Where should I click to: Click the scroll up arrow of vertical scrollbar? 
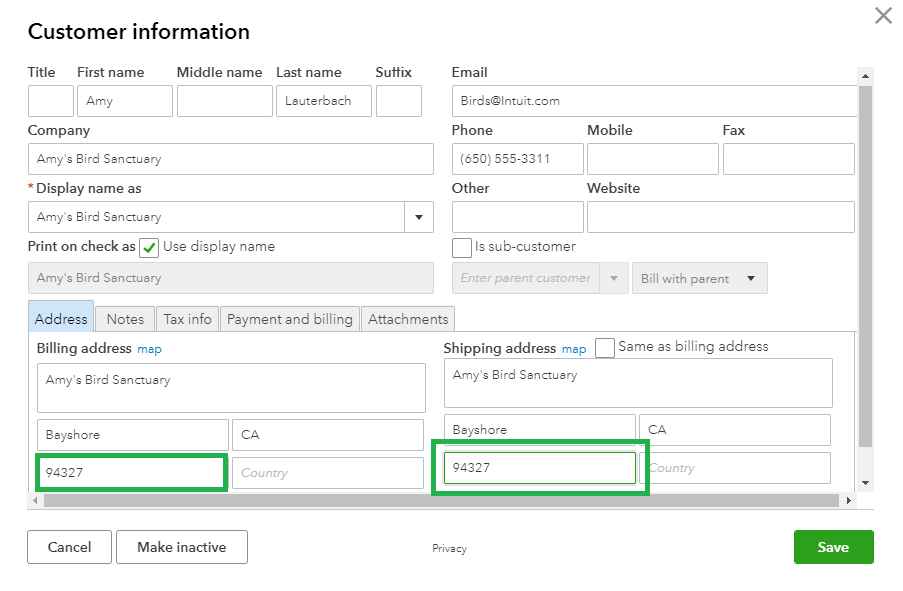(865, 75)
